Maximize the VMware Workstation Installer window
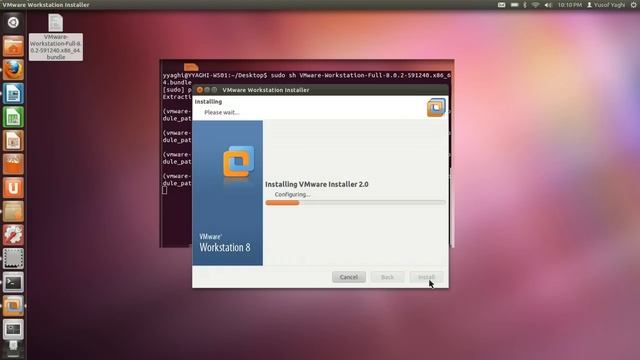The image size is (640, 360). [x=214, y=90]
